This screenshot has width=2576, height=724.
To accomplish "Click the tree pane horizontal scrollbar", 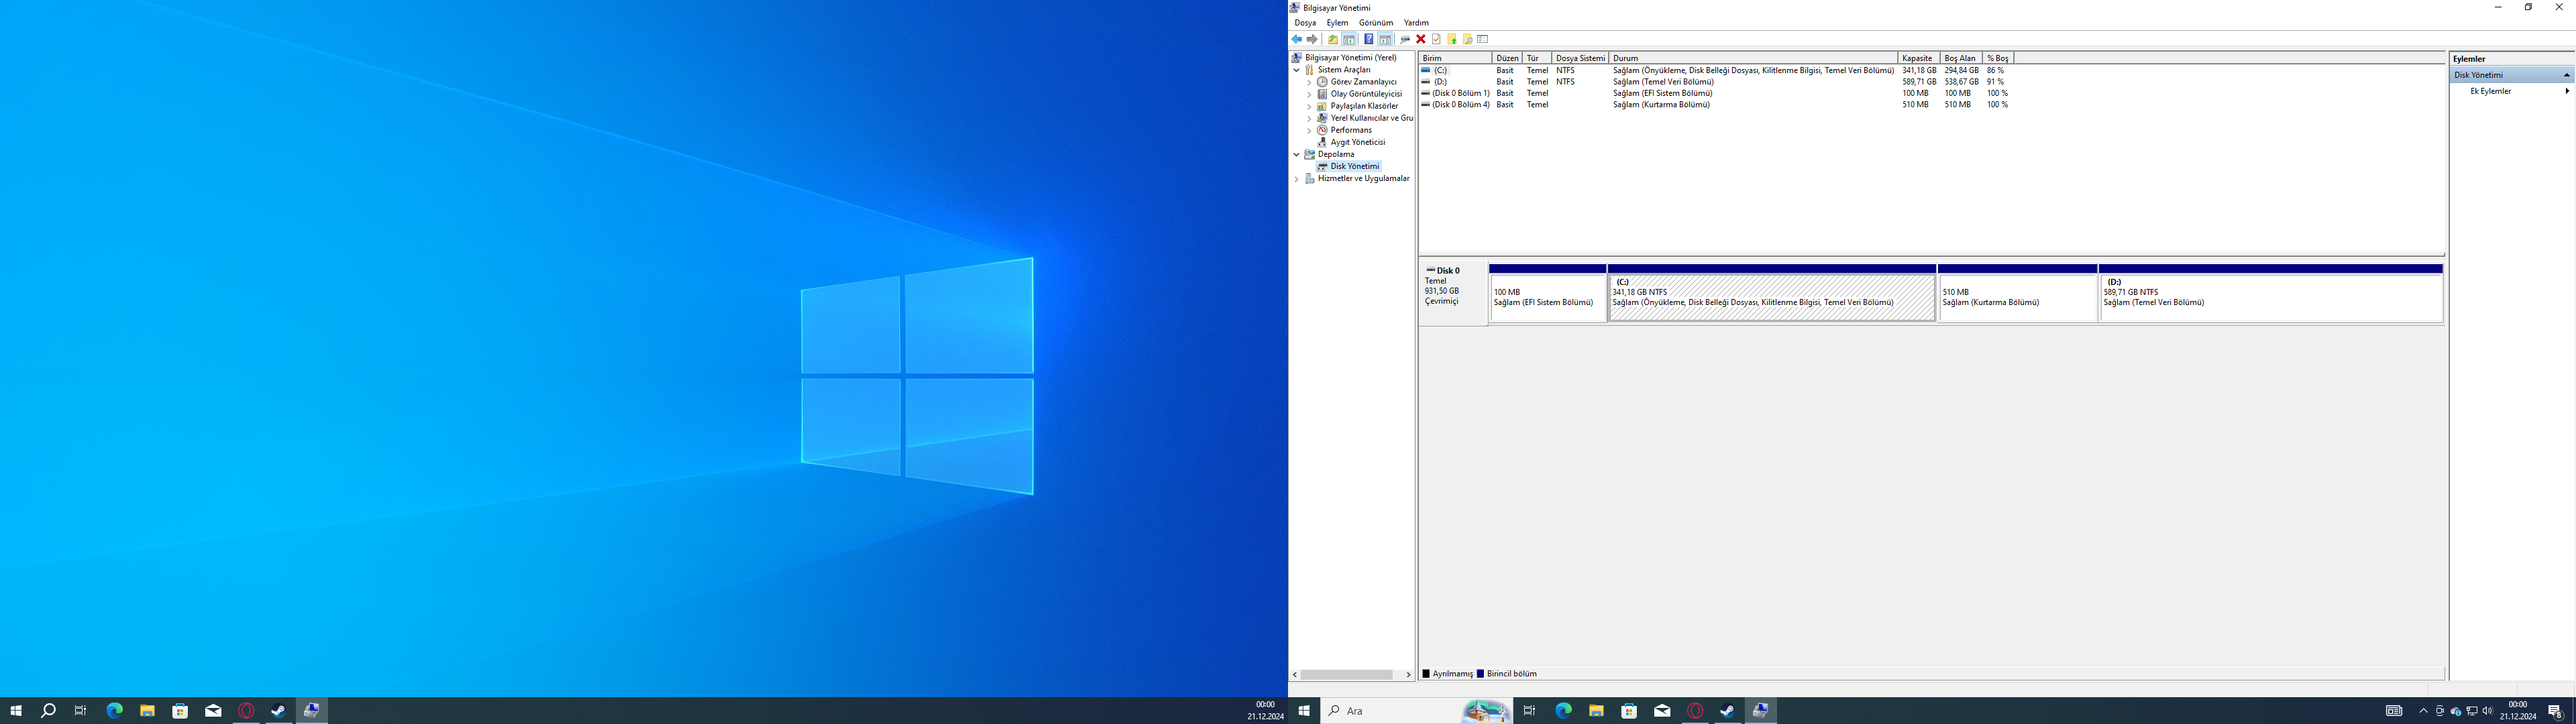I will [1347, 675].
